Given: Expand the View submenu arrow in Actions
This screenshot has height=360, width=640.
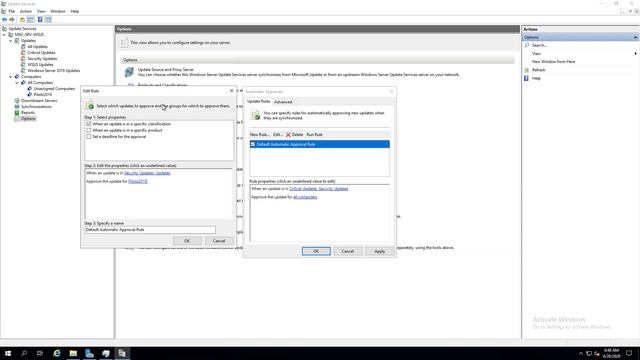Looking at the screenshot, I should pyautogui.click(x=635, y=53).
